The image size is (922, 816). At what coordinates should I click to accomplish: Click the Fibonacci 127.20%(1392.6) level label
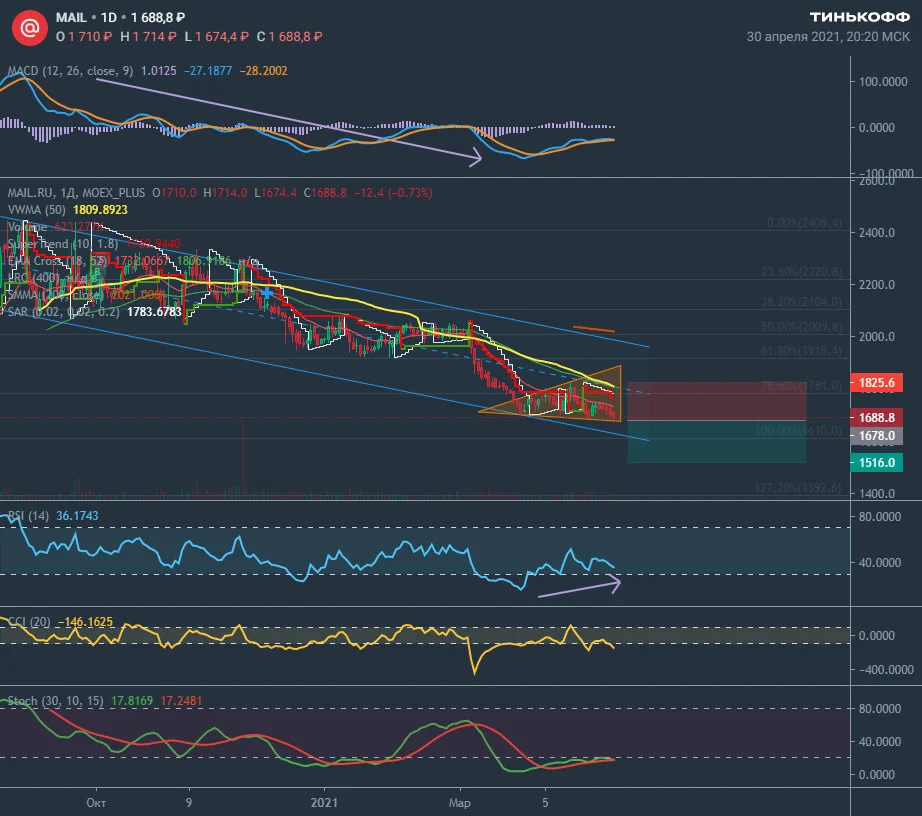coord(798,487)
